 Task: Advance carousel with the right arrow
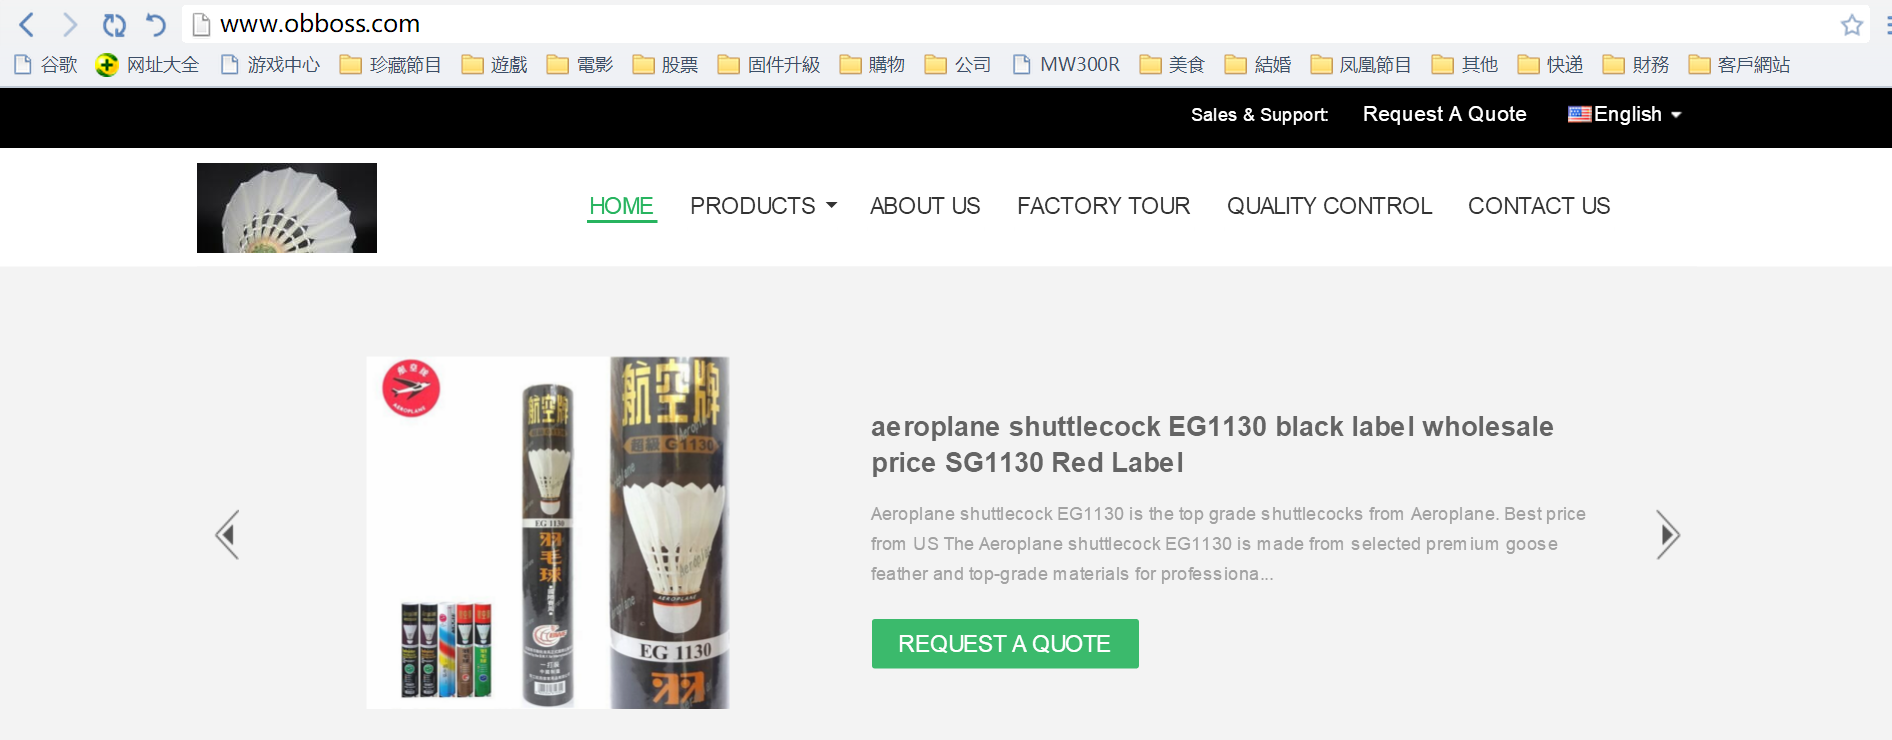(x=1667, y=534)
